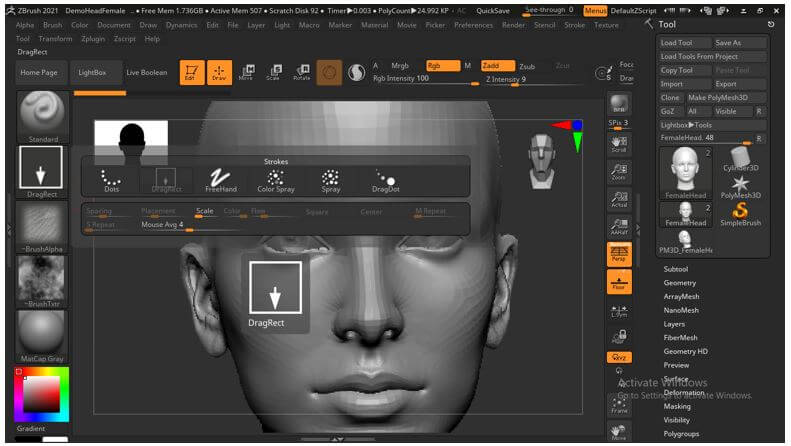Click the BPR render icon
The width and height of the screenshot is (791, 446).
619,104
